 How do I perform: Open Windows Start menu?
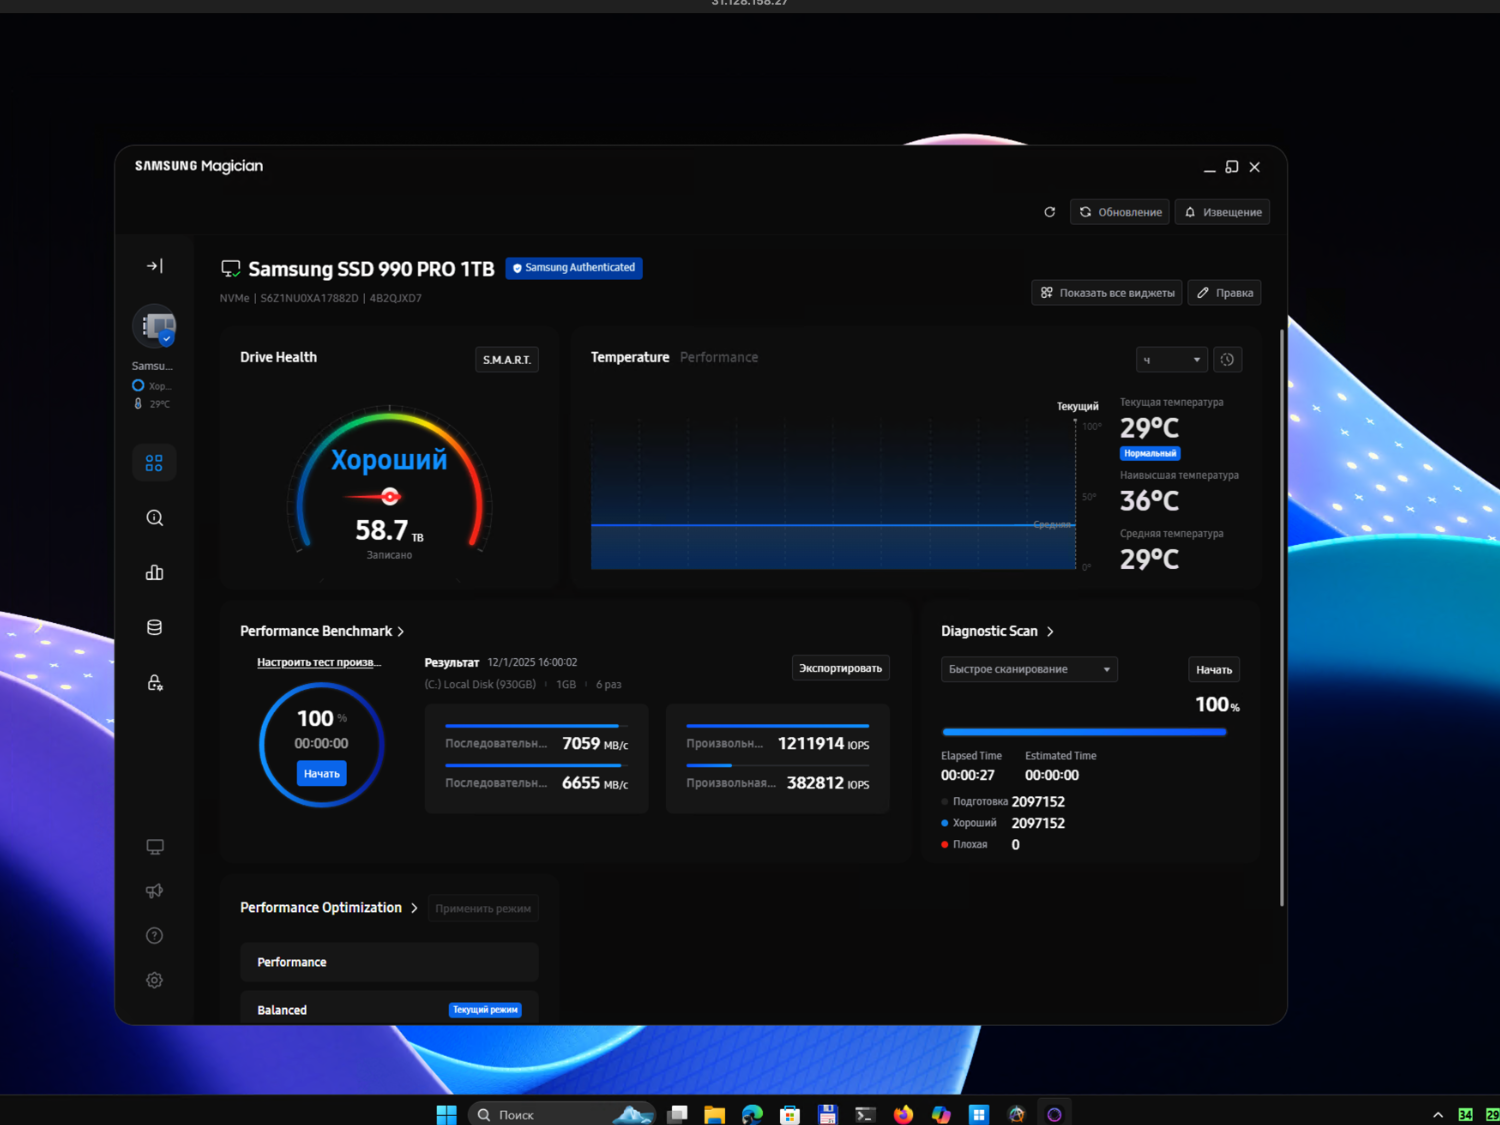(446, 1114)
